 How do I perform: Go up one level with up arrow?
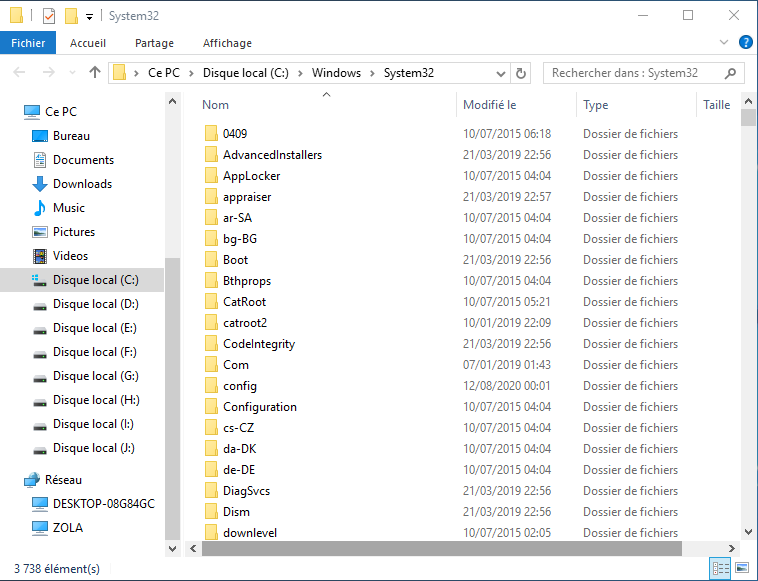tap(95, 73)
